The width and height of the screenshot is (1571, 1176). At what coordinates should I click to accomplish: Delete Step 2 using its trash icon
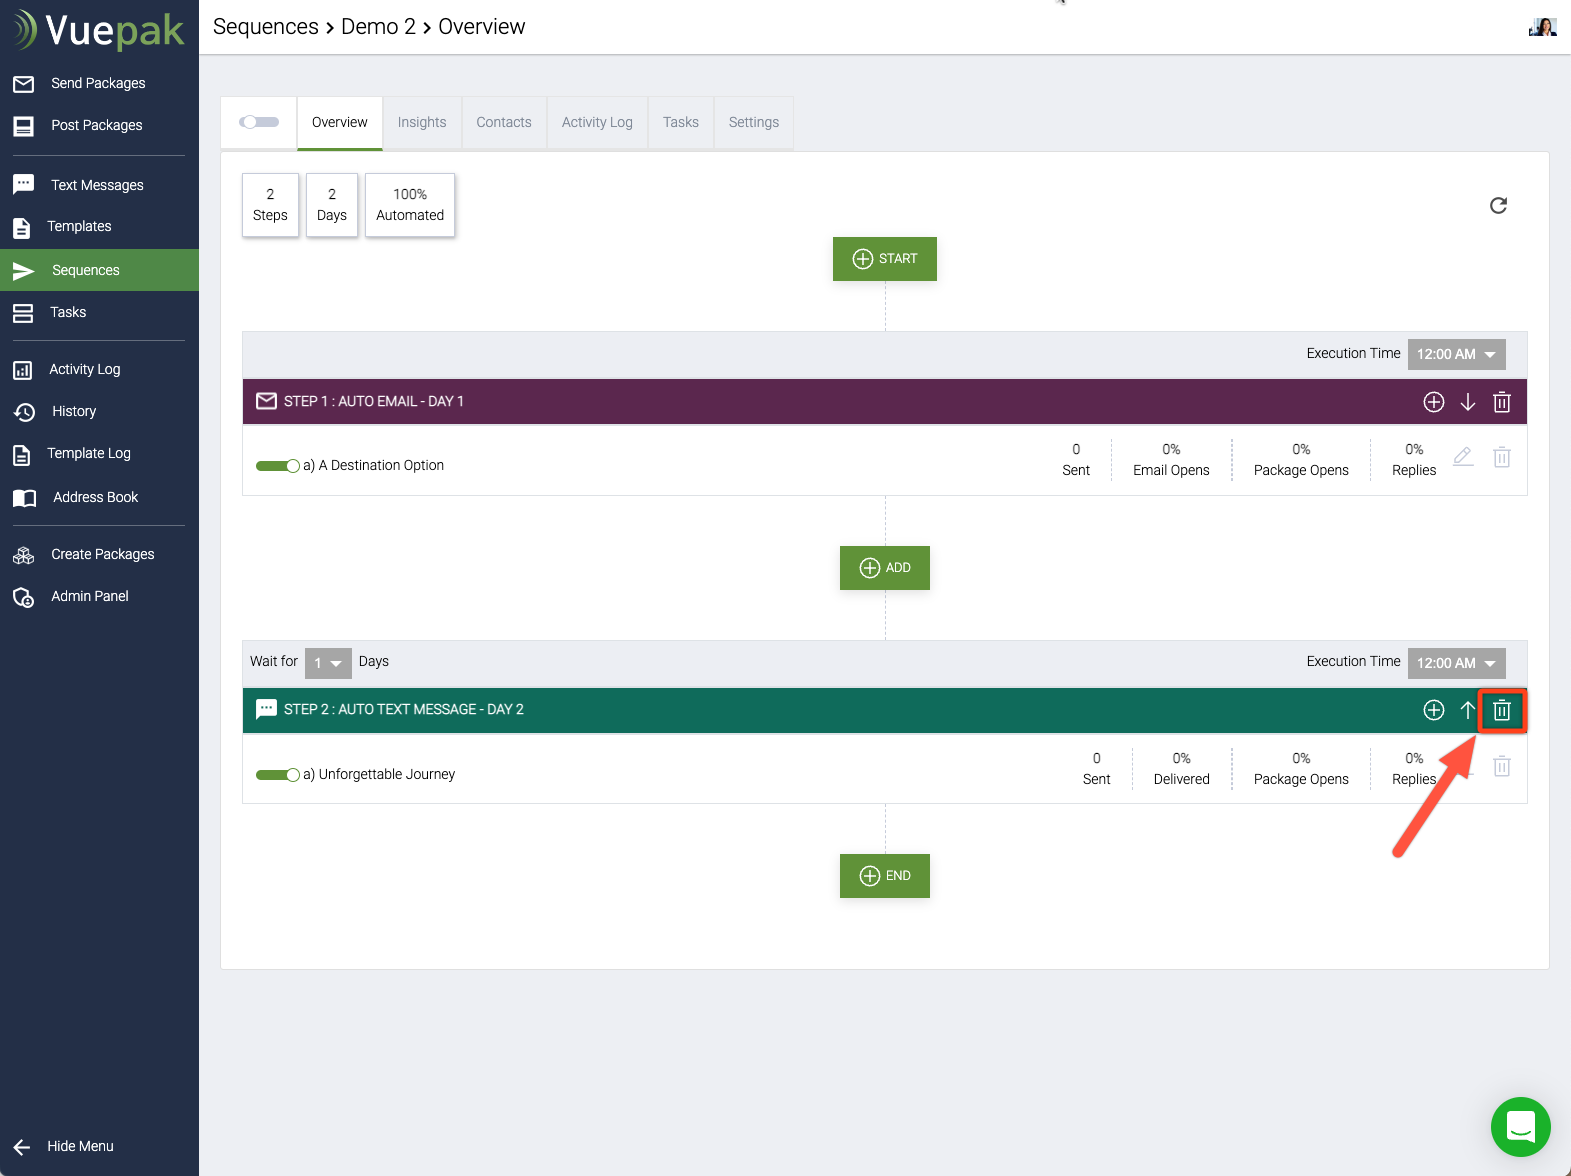[x=1501, y=710]
